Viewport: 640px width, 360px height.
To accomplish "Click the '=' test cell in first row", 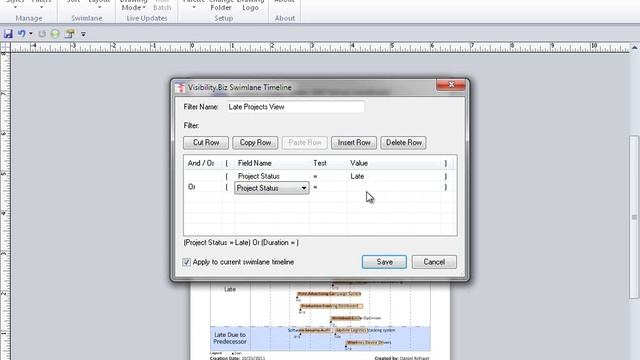I will click(x=328, y=176).
